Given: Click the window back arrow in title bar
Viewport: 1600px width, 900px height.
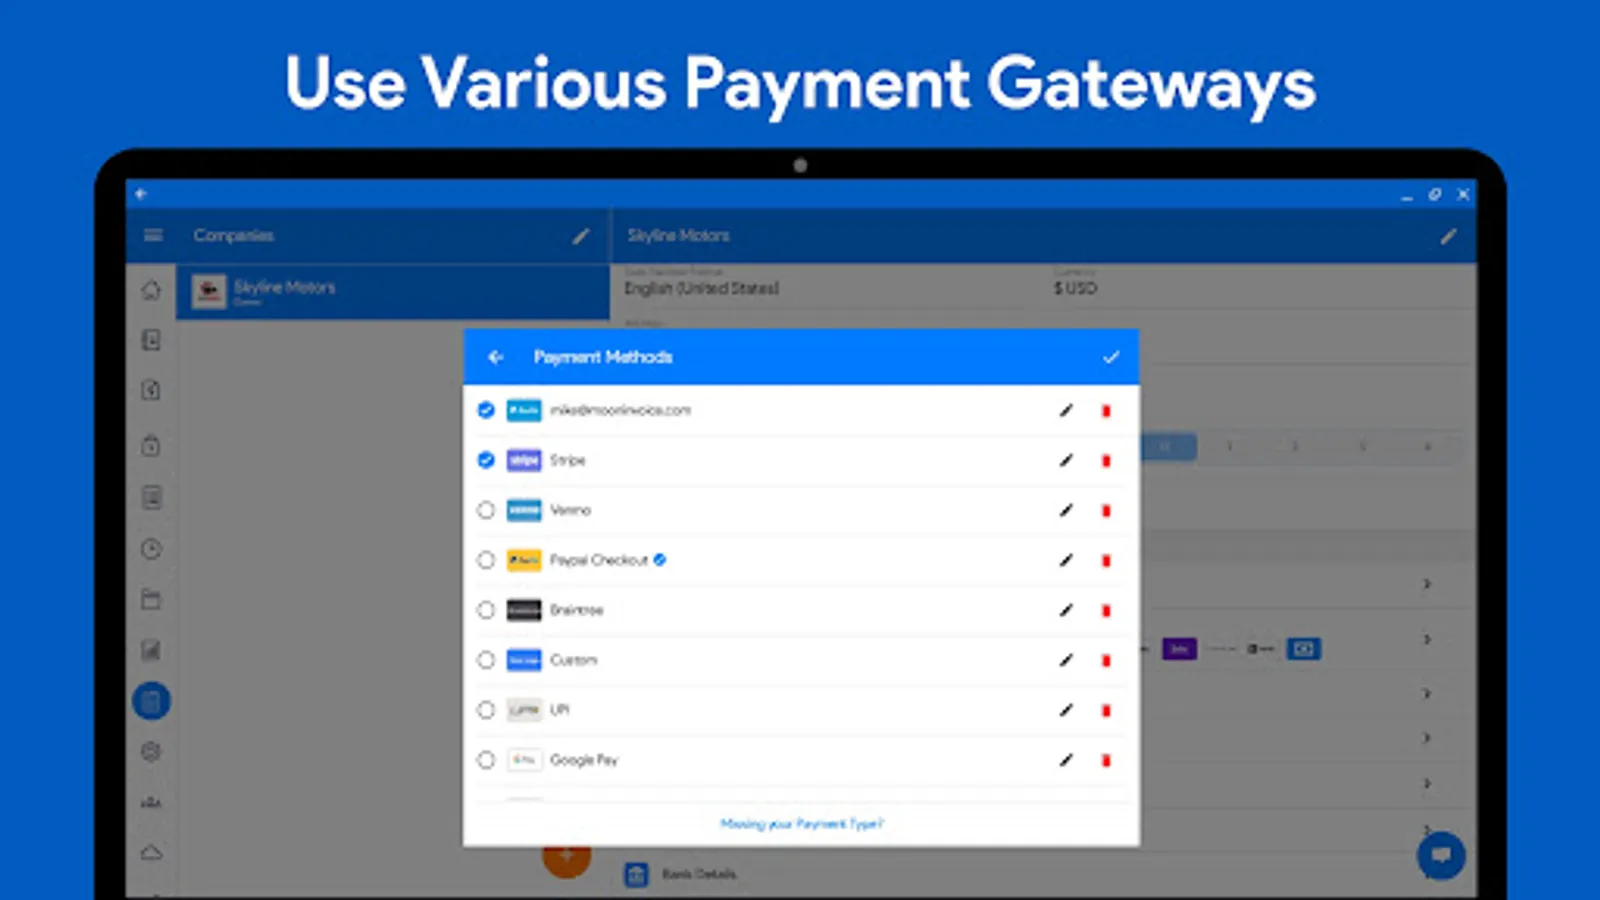Looking at the screenshot, I should click(x=141, y=194).
